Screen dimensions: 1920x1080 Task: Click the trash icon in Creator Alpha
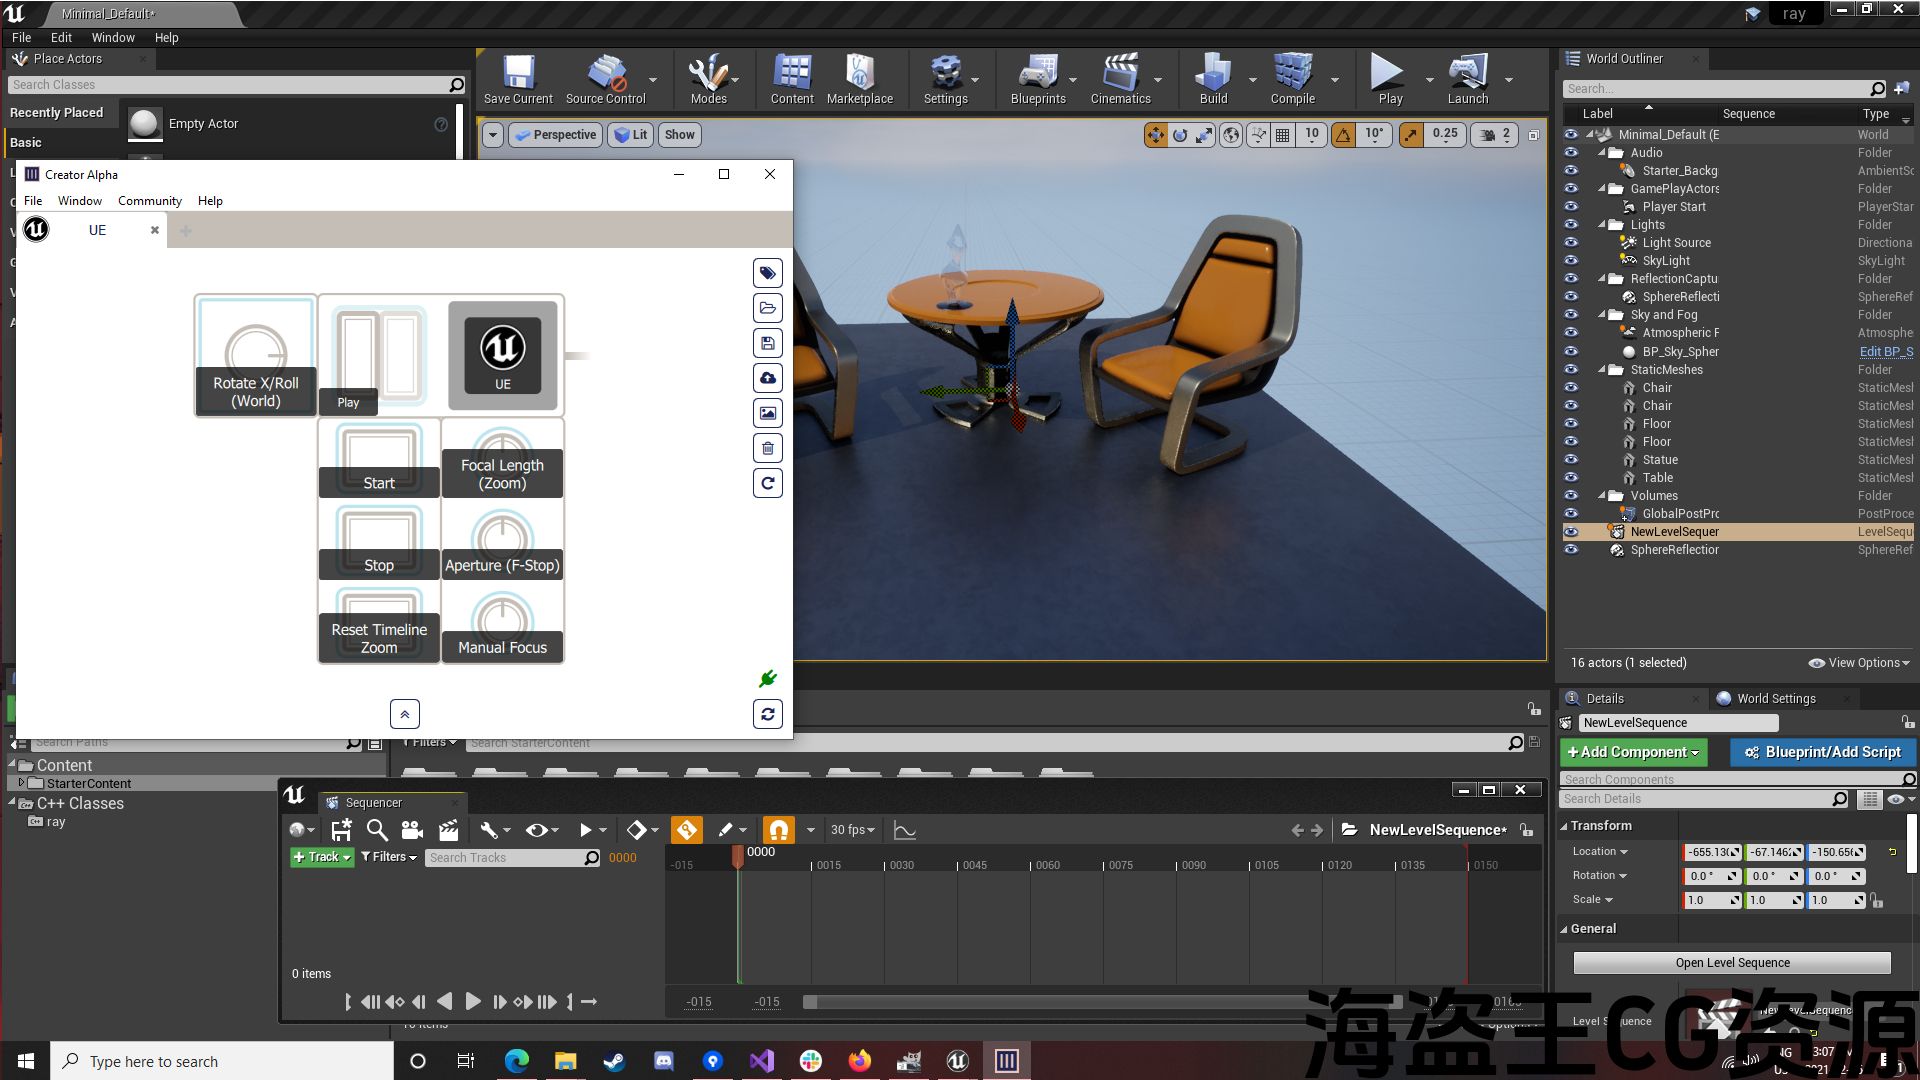coord(767,449)
